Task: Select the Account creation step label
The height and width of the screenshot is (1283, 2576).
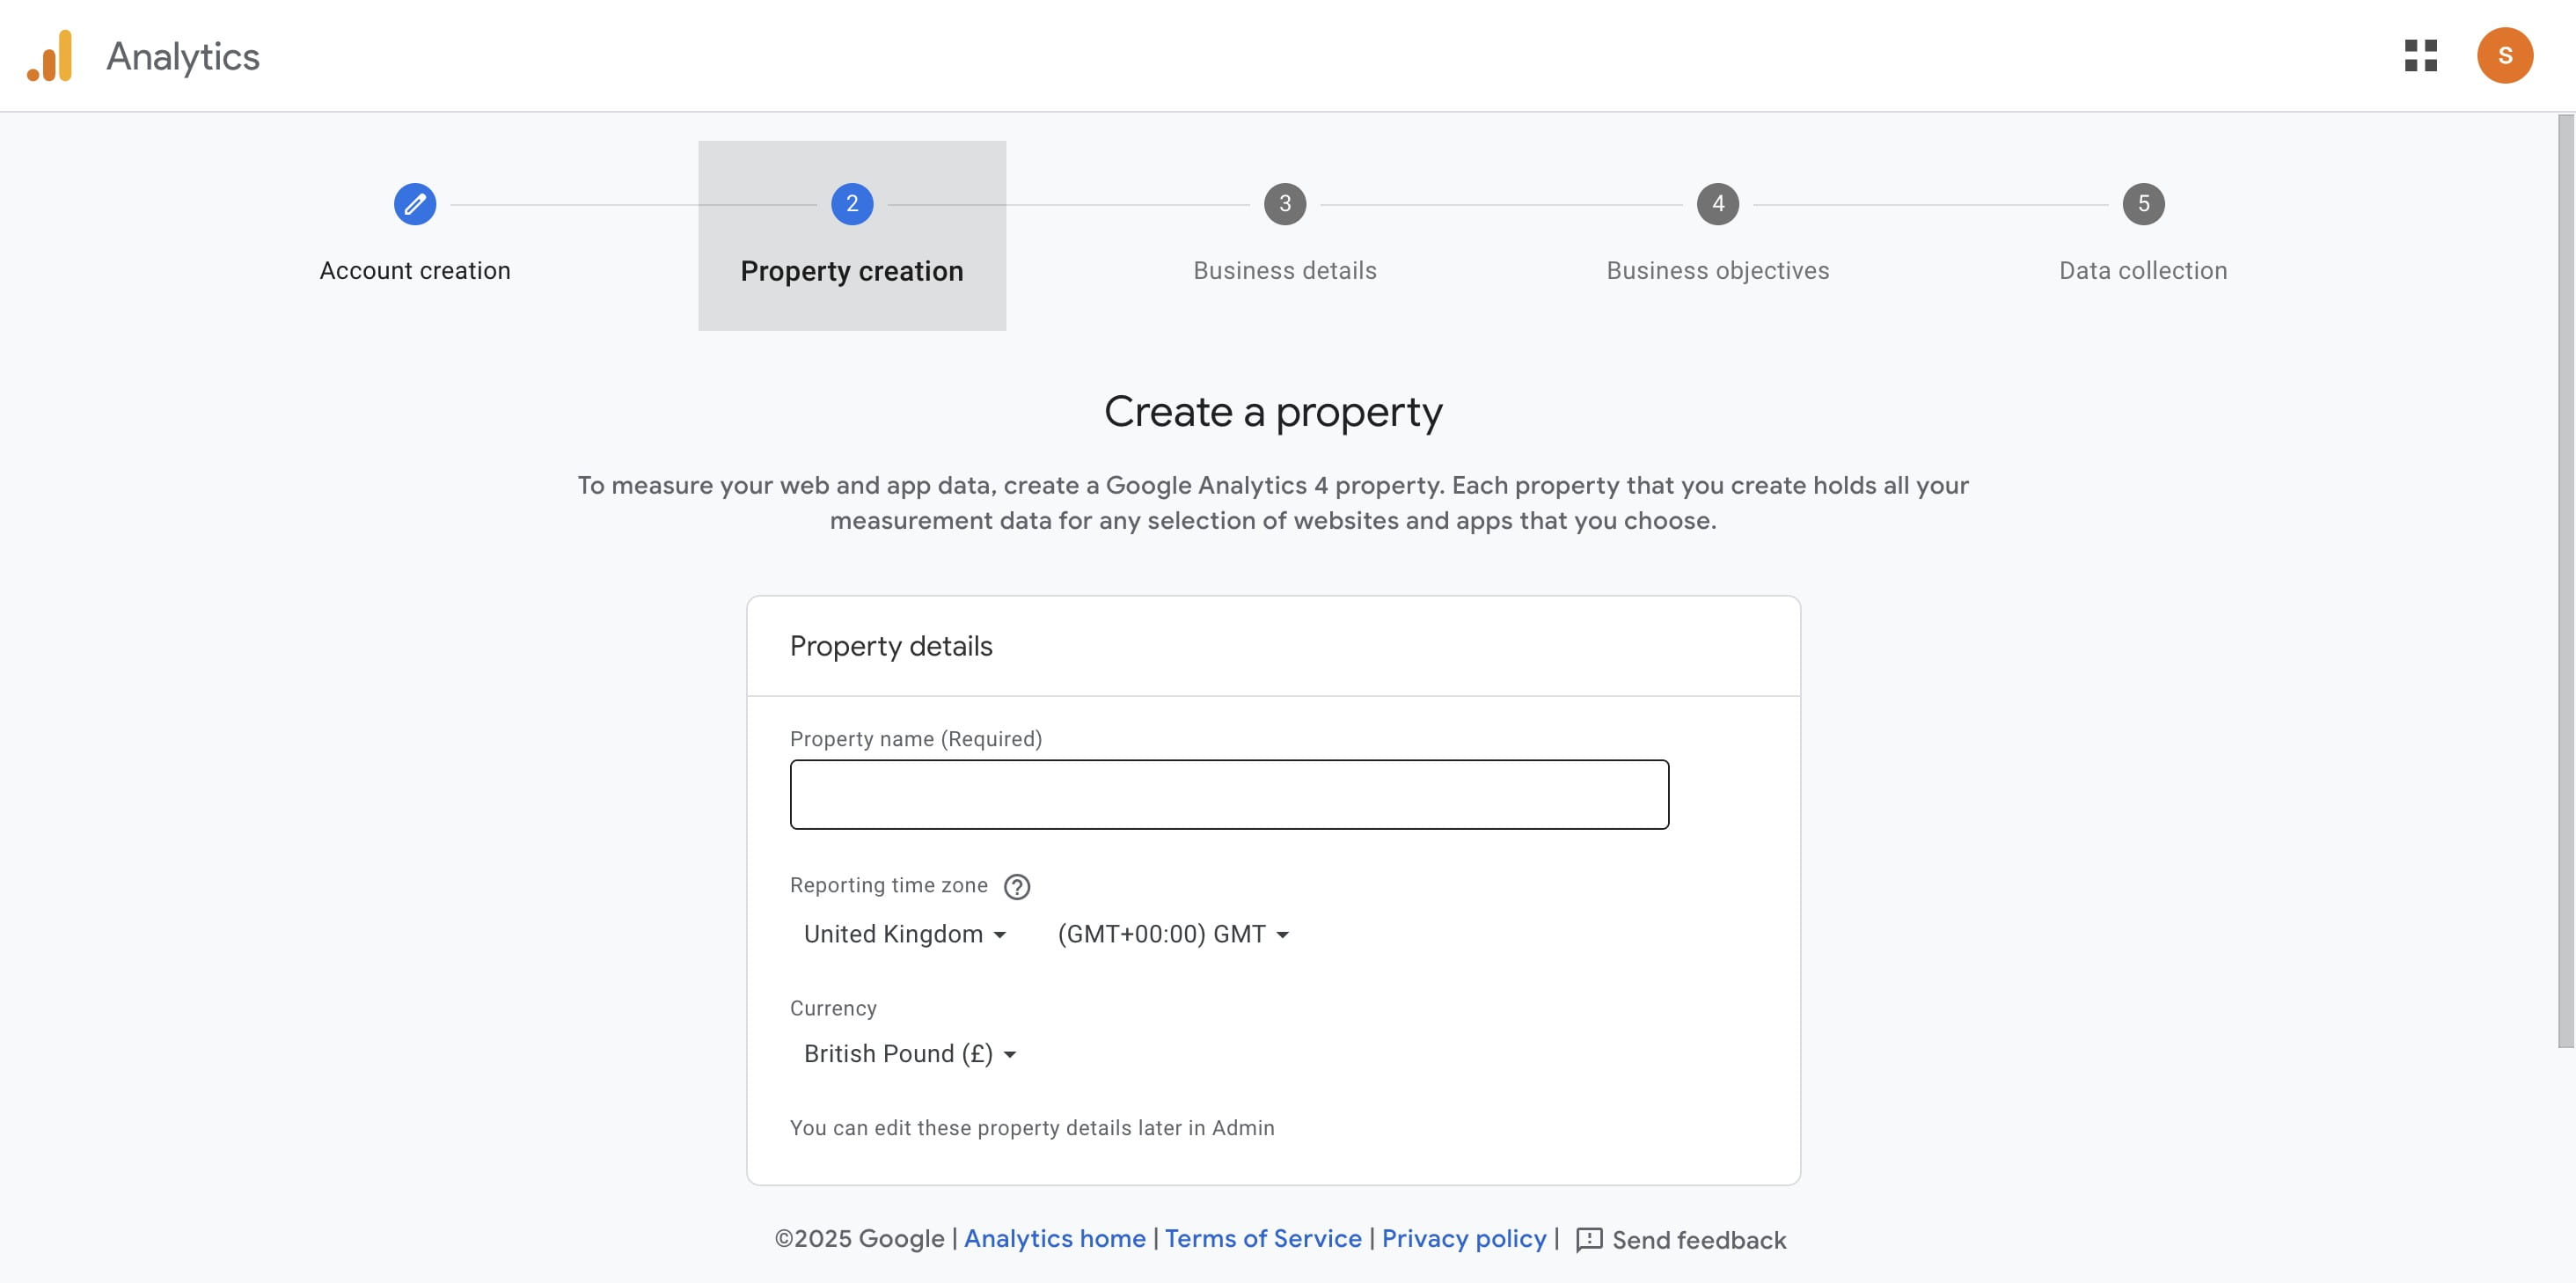Action: tap(415, 270)
